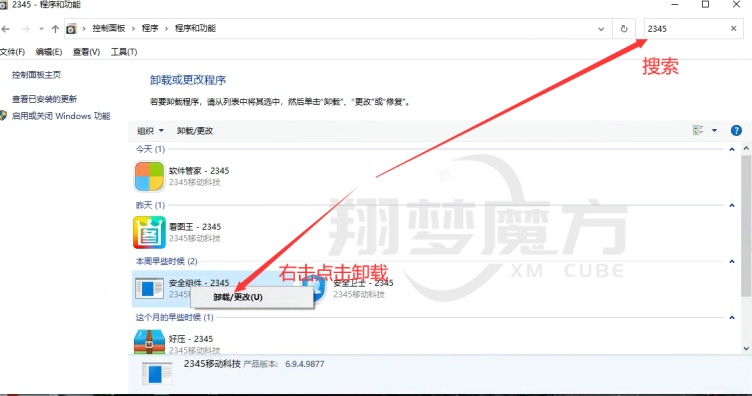Refresh the address bar location
The image size is (752, 396).
click(623, 29)
